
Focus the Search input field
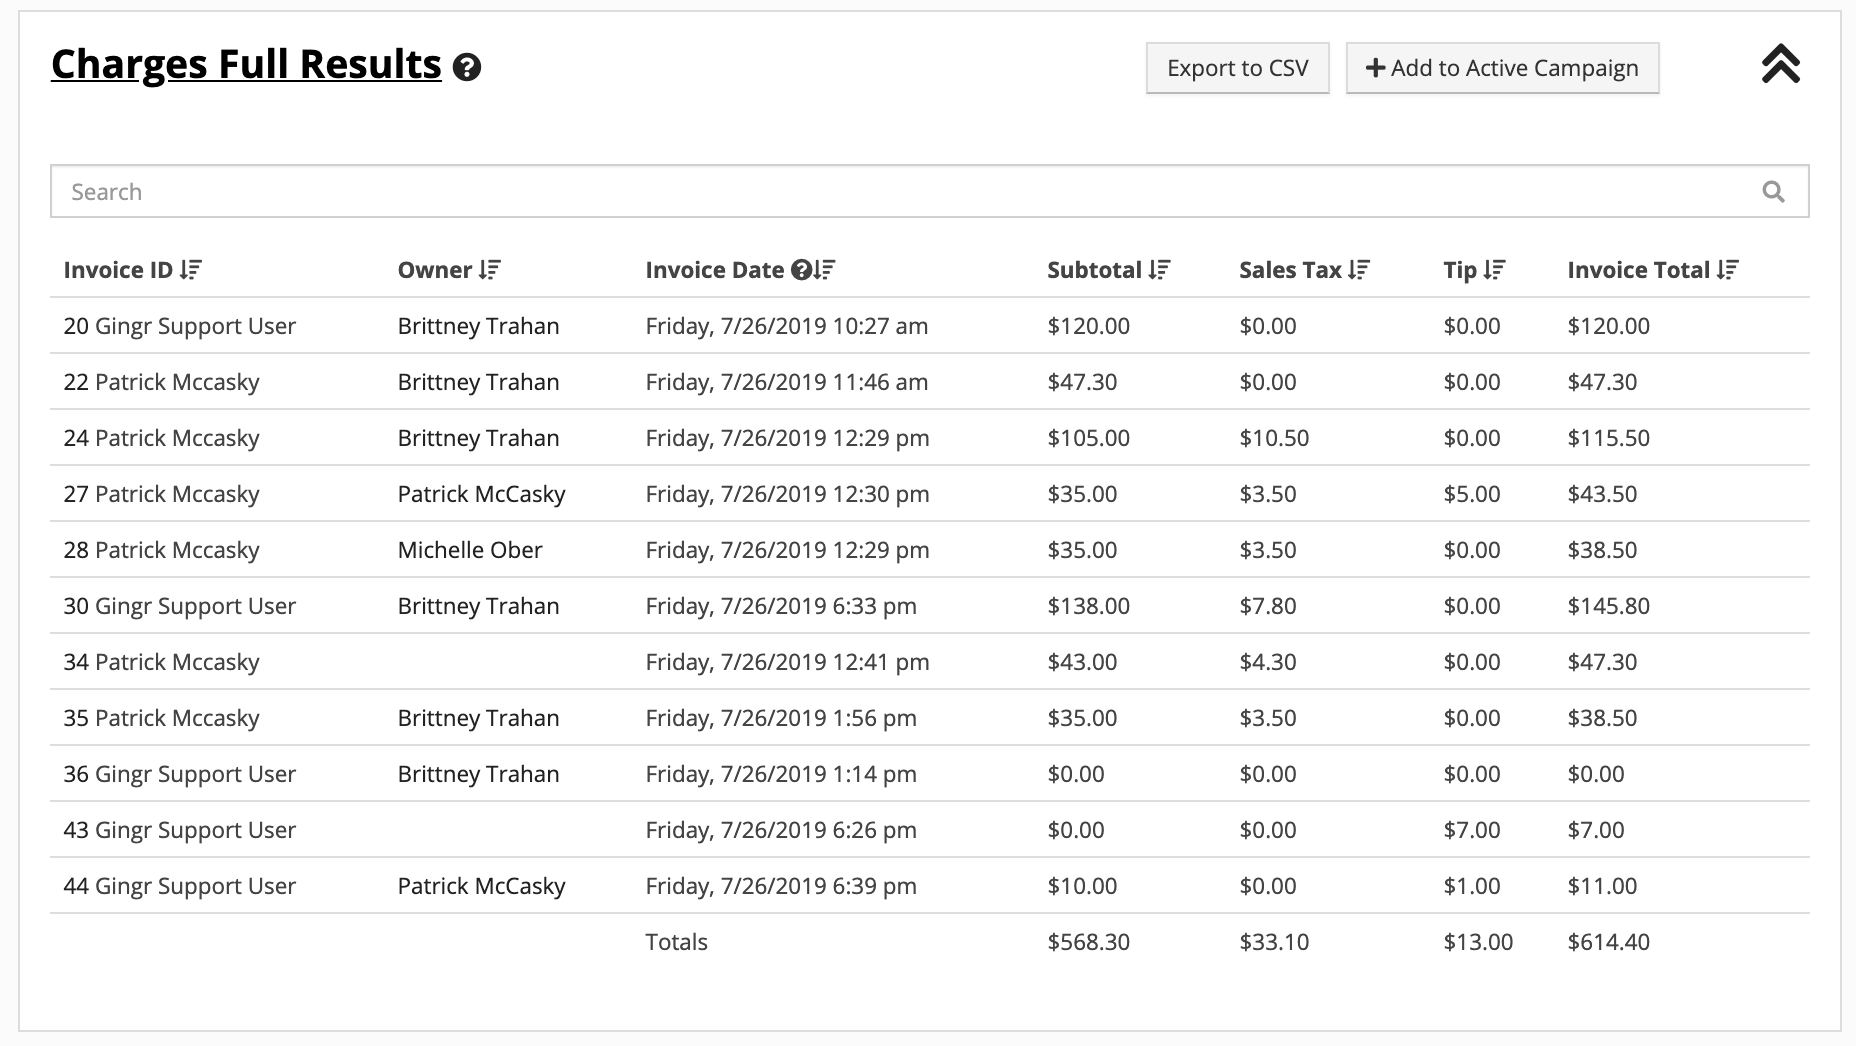[x=929, y=191]
